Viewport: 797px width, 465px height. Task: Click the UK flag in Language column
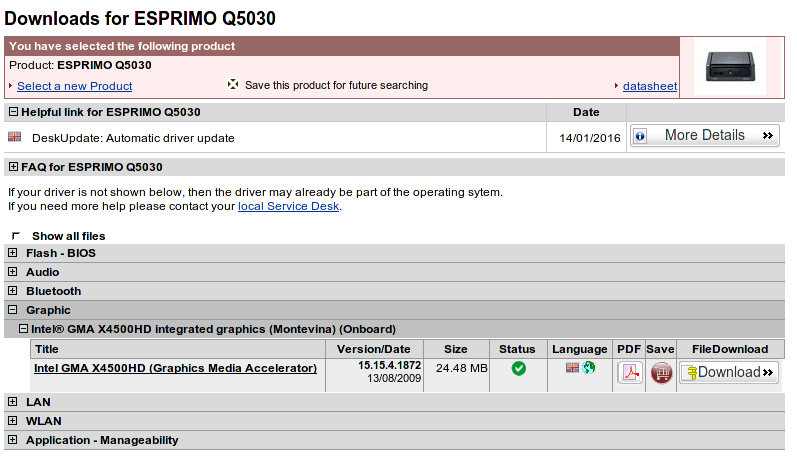click(x=572, y=368)
